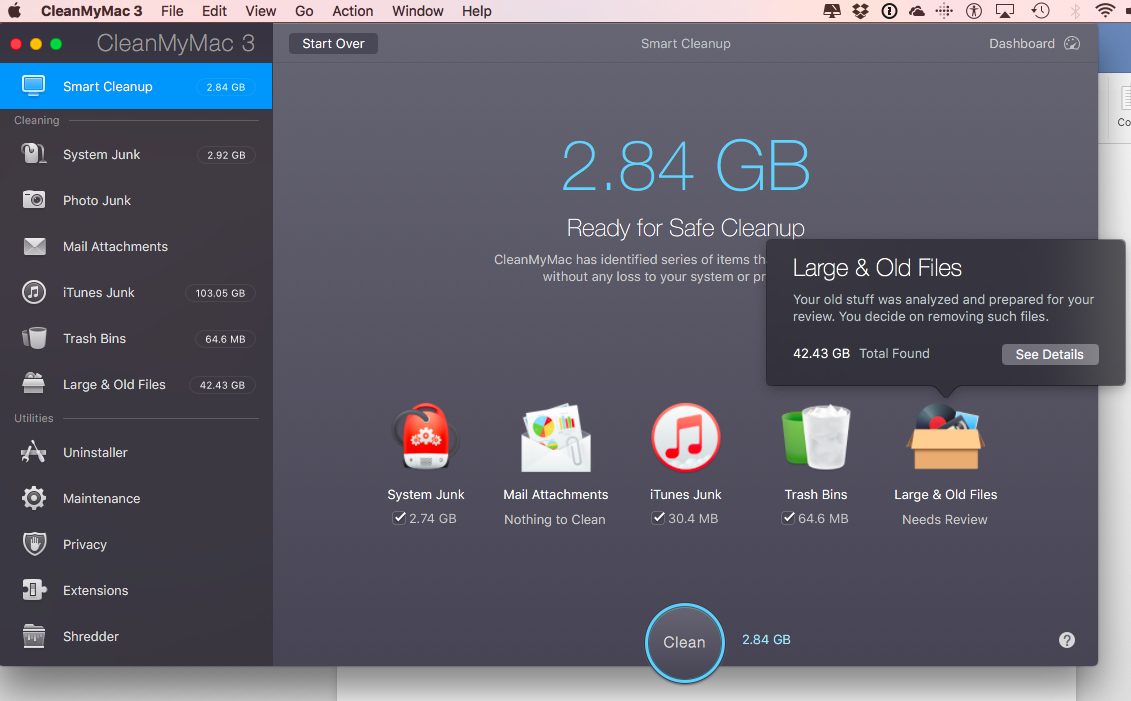1131x701 pixels.
Task: Deselect iTunes Junk 30.4 MB for cleanup
Action: (x=658, y=518)
